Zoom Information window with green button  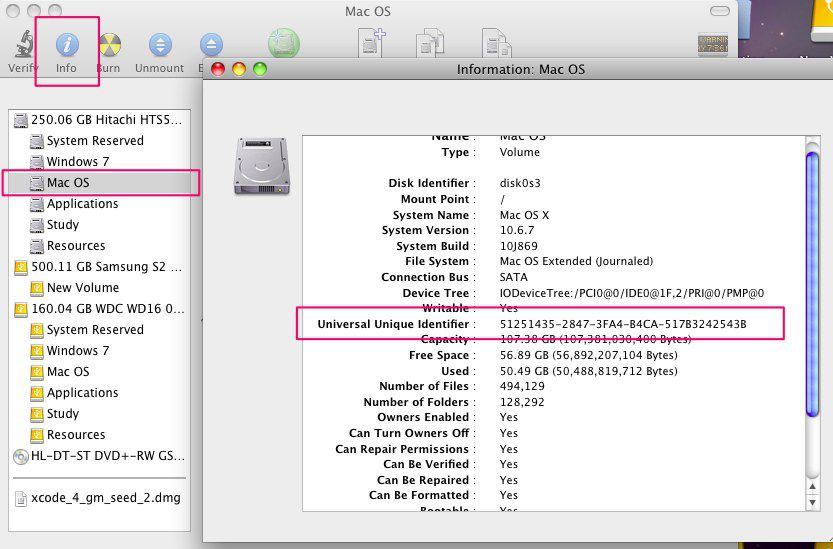click(x=260, y=69)
